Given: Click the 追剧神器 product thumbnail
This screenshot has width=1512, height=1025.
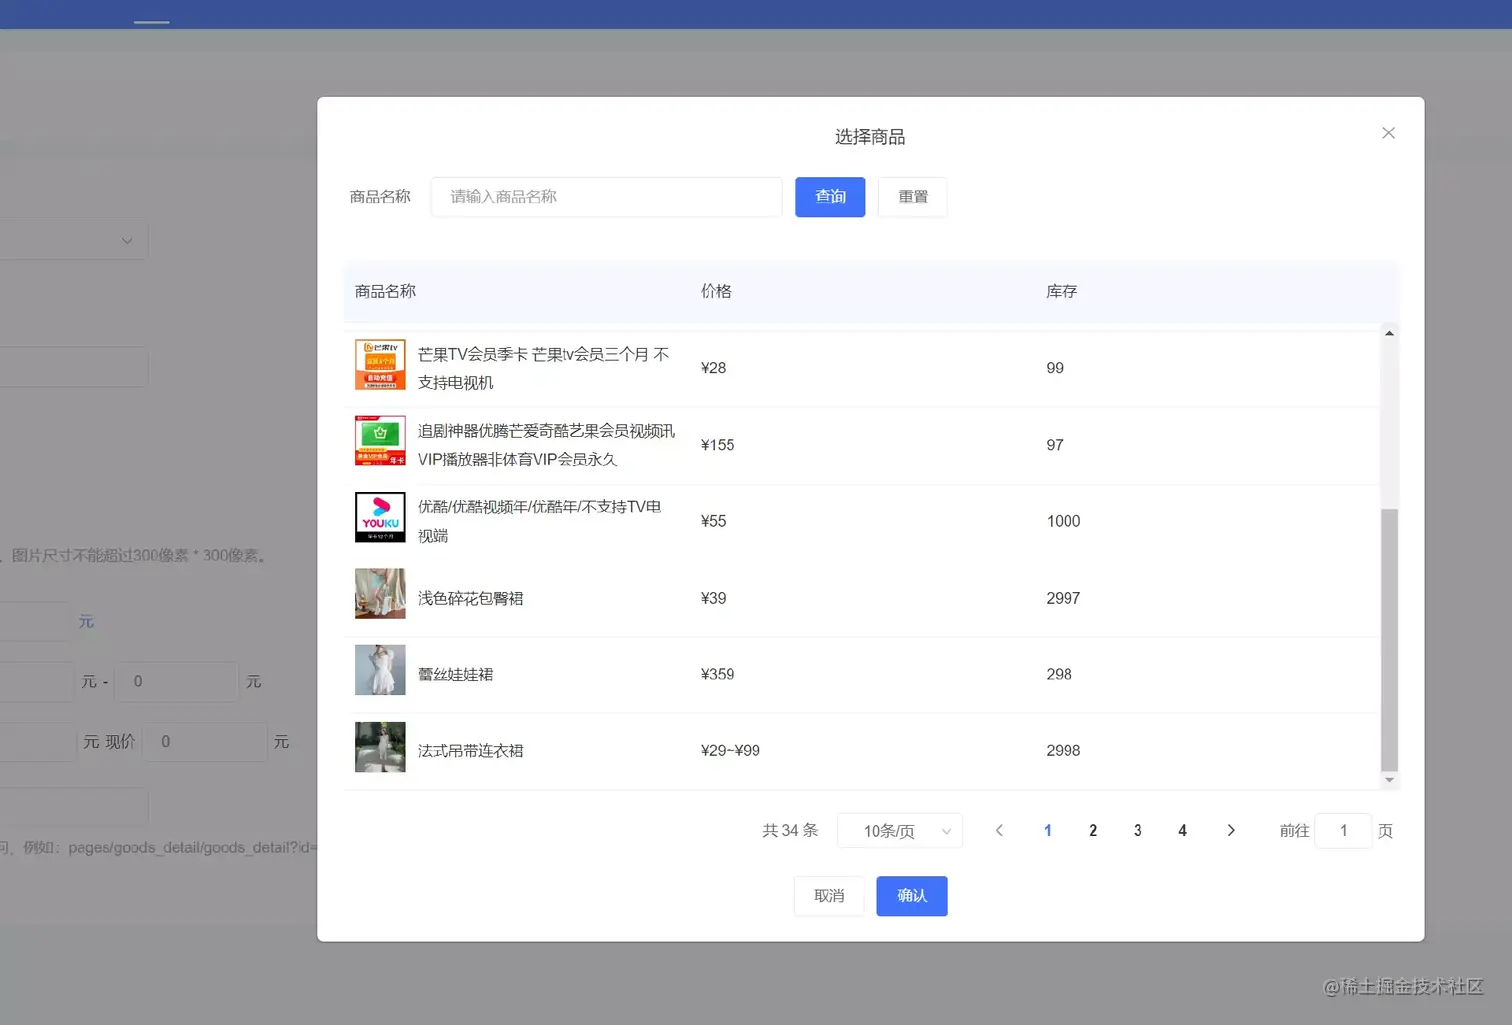Looking at the screenshot, I should coord(380,441).
